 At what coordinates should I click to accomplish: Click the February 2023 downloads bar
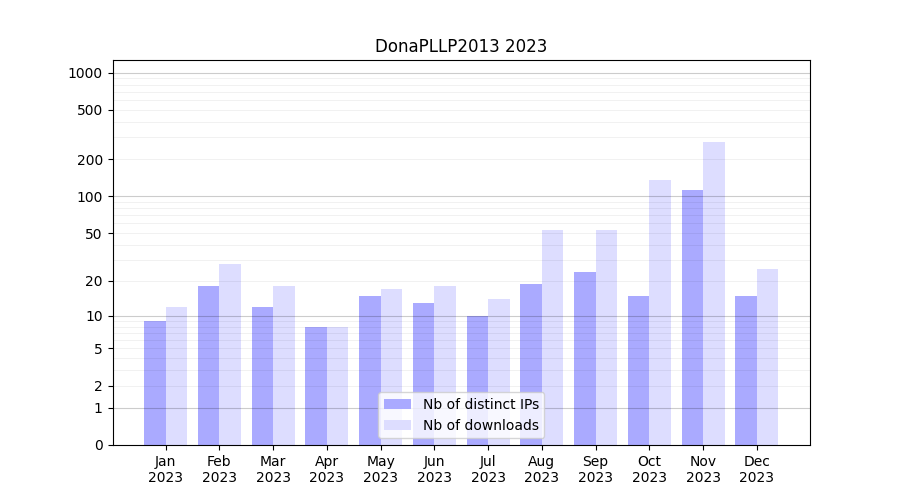point(230,354)
